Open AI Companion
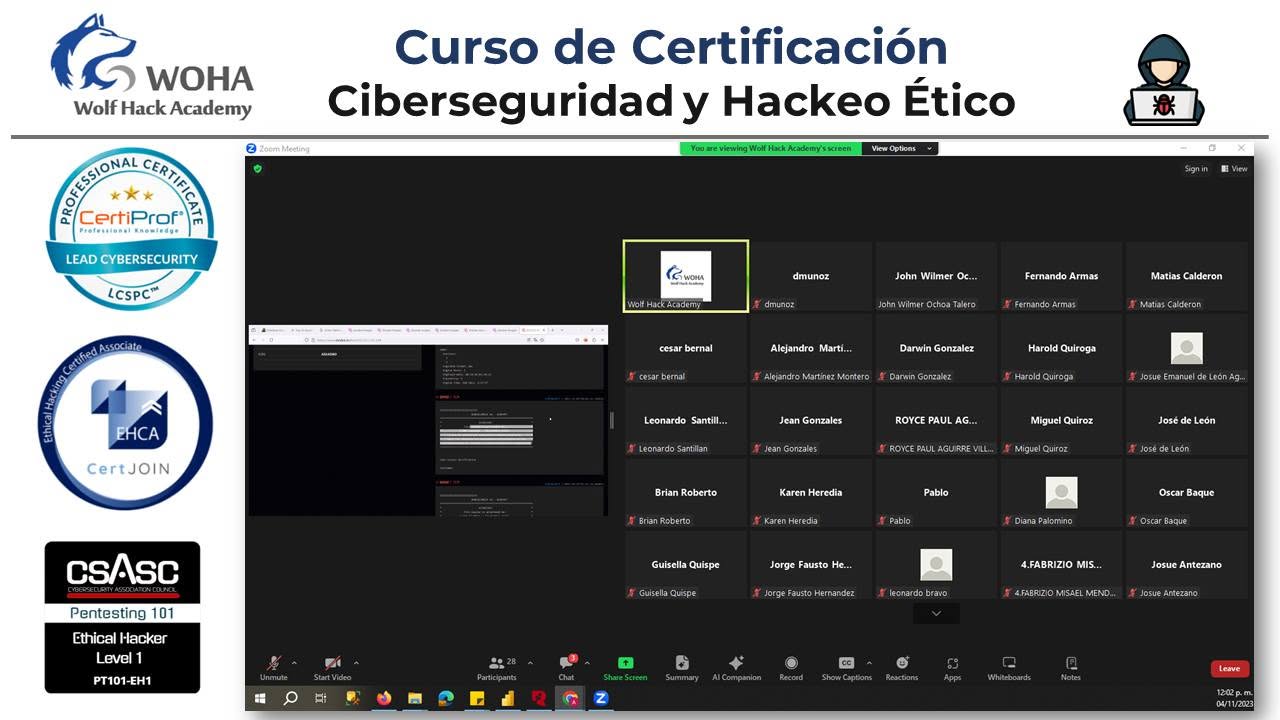The width and height of the screenshot is (1280, 720). click(x=736, y=668)
